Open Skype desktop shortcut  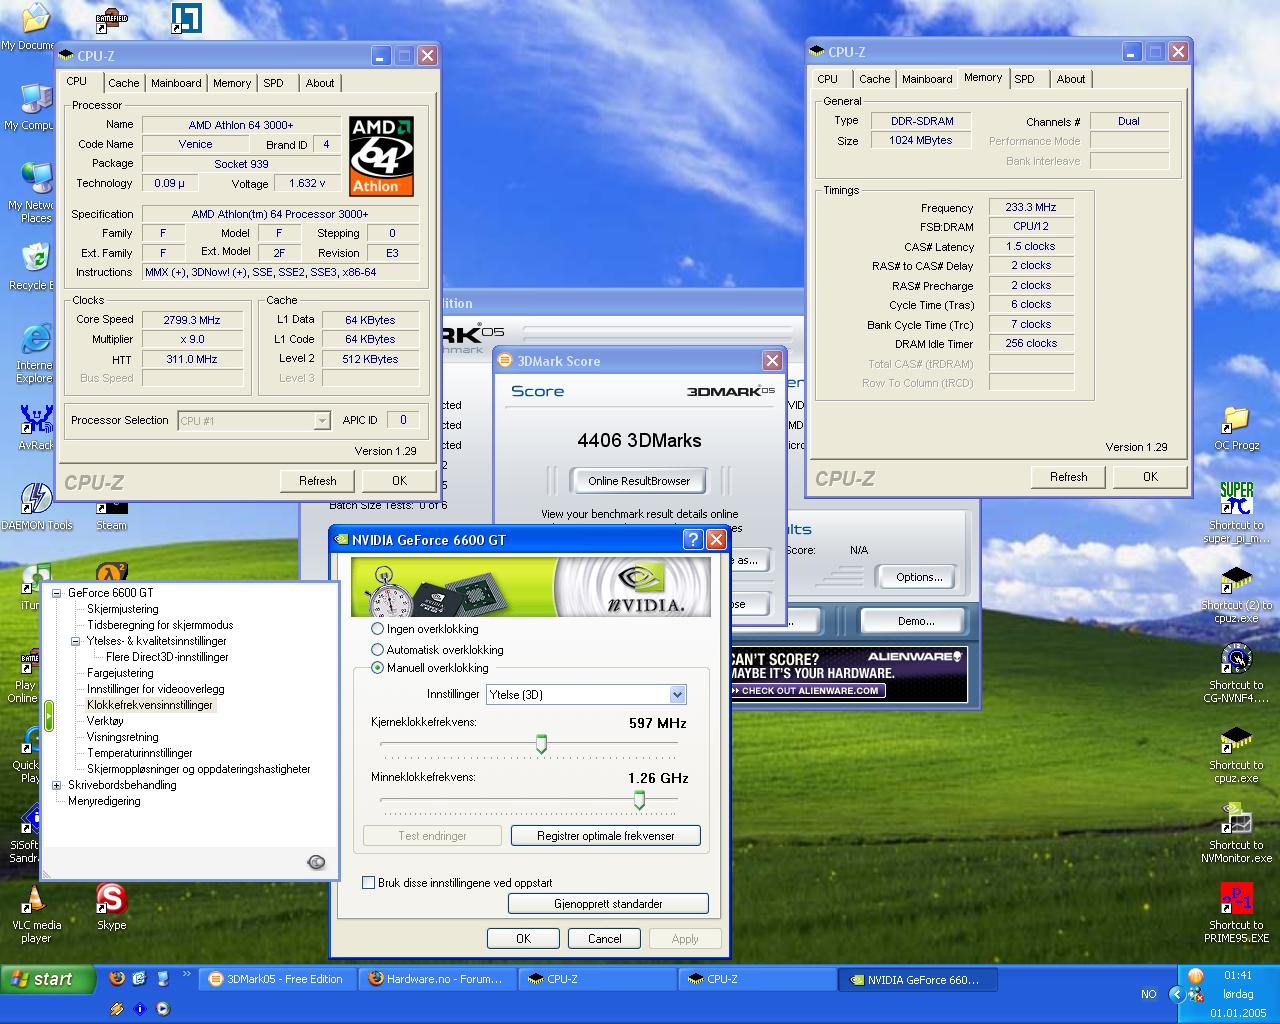click(x=111, y=906)
